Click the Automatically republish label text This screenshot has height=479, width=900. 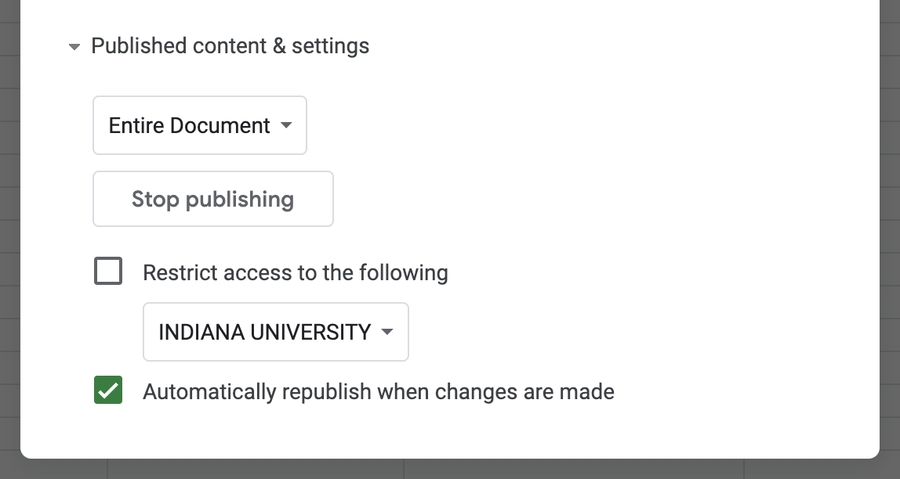point(378,392)
